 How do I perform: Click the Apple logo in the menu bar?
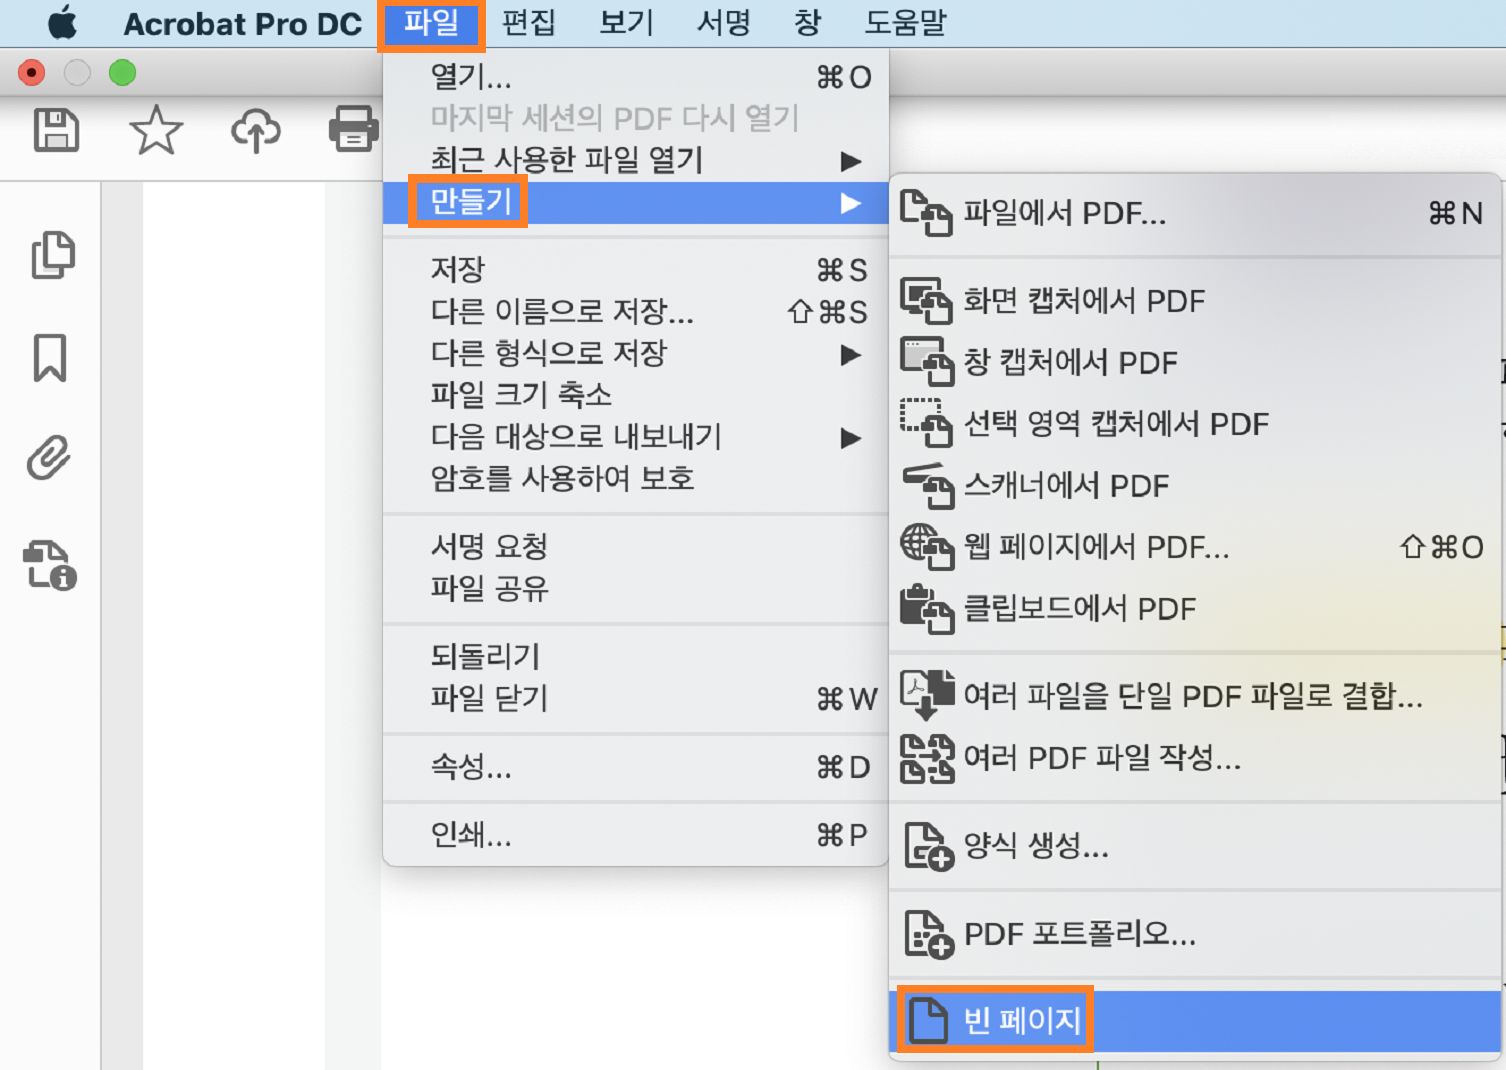[62, 23]
